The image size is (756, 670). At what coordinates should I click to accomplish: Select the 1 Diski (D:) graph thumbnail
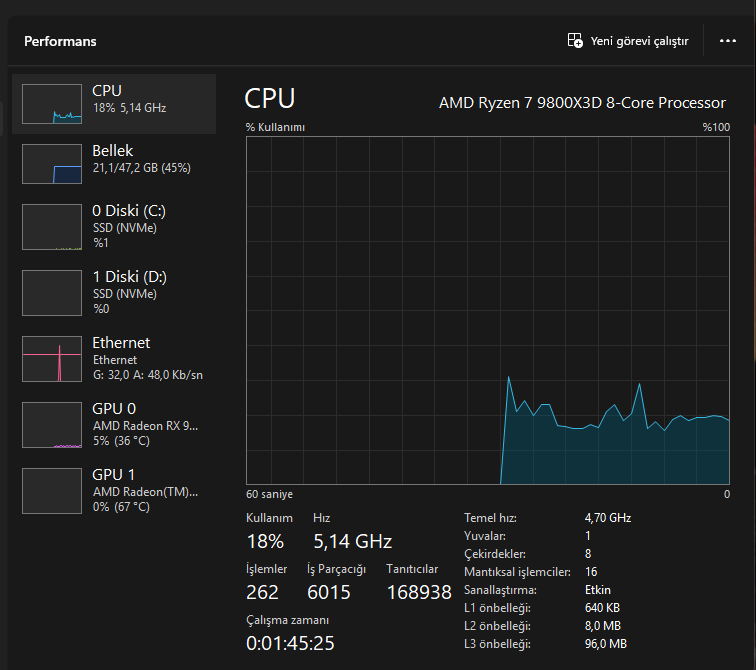pyautogui.click(x=52, y=293)
